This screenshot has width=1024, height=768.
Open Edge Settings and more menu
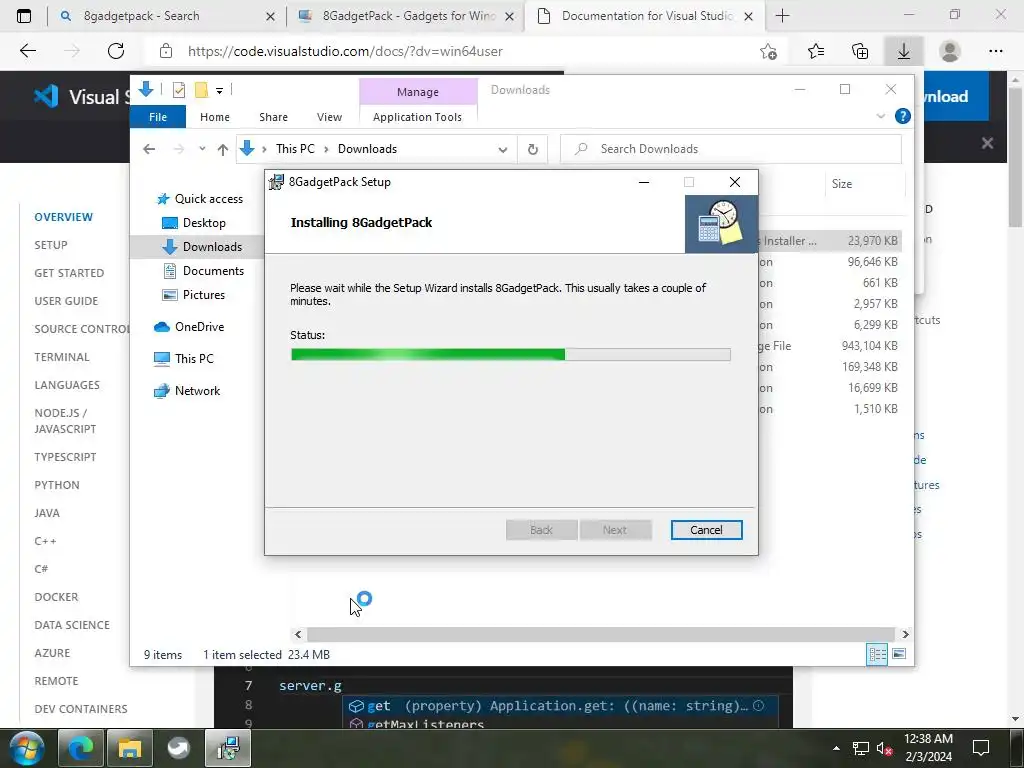pos(996,52)
